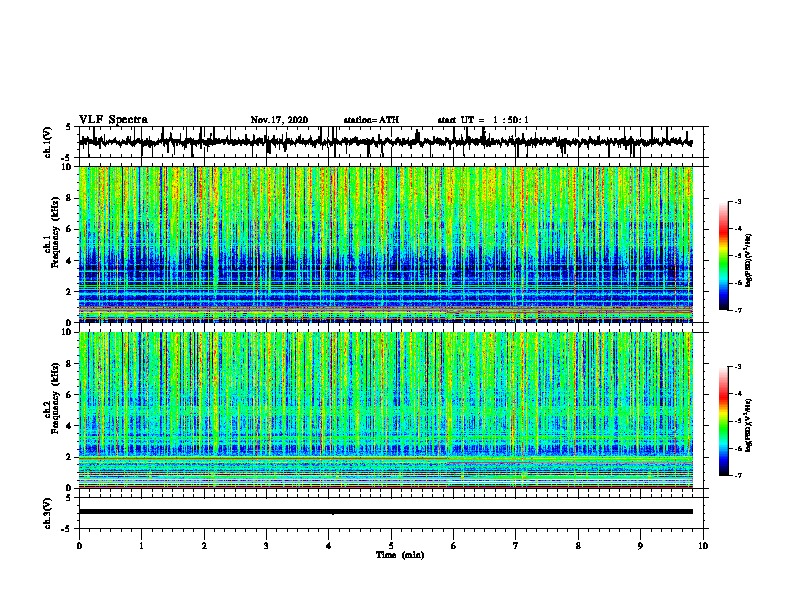Click the ch.1 "Frequency (kHz)" axis label
This screenshot has width=792, height=612.
coord(56,233)
